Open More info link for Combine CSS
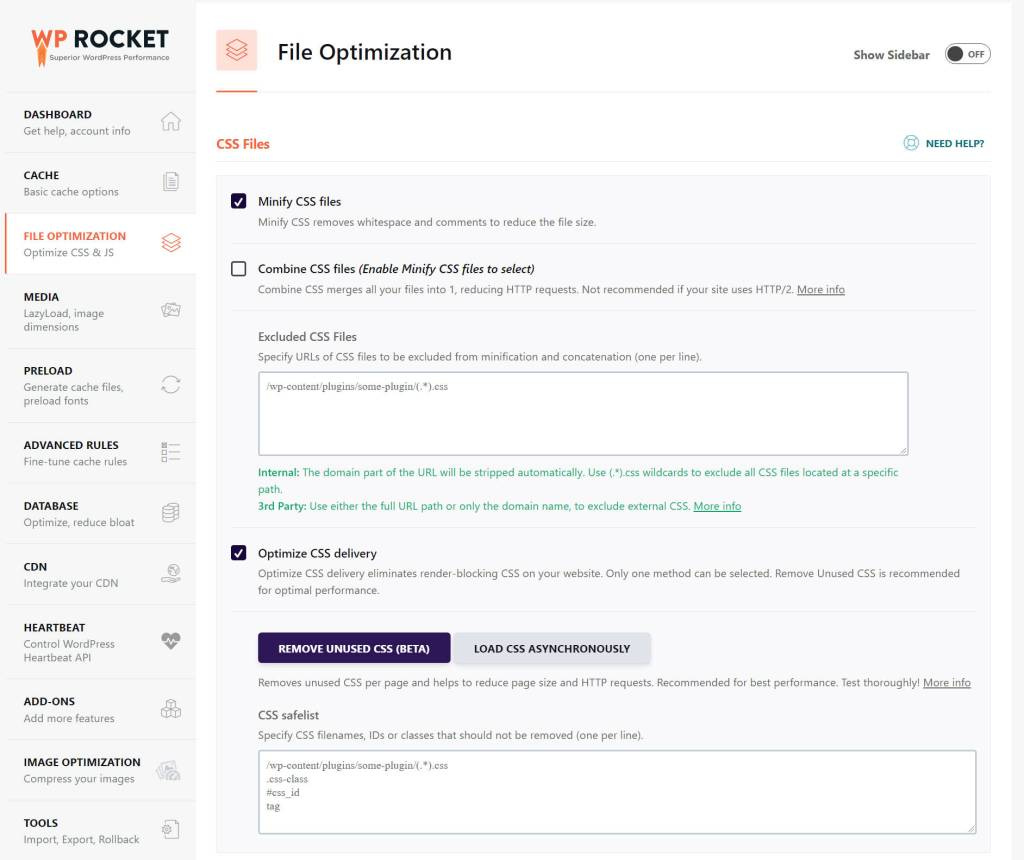The width and height of the screenshot is (1024, 860). pos(820,289)
